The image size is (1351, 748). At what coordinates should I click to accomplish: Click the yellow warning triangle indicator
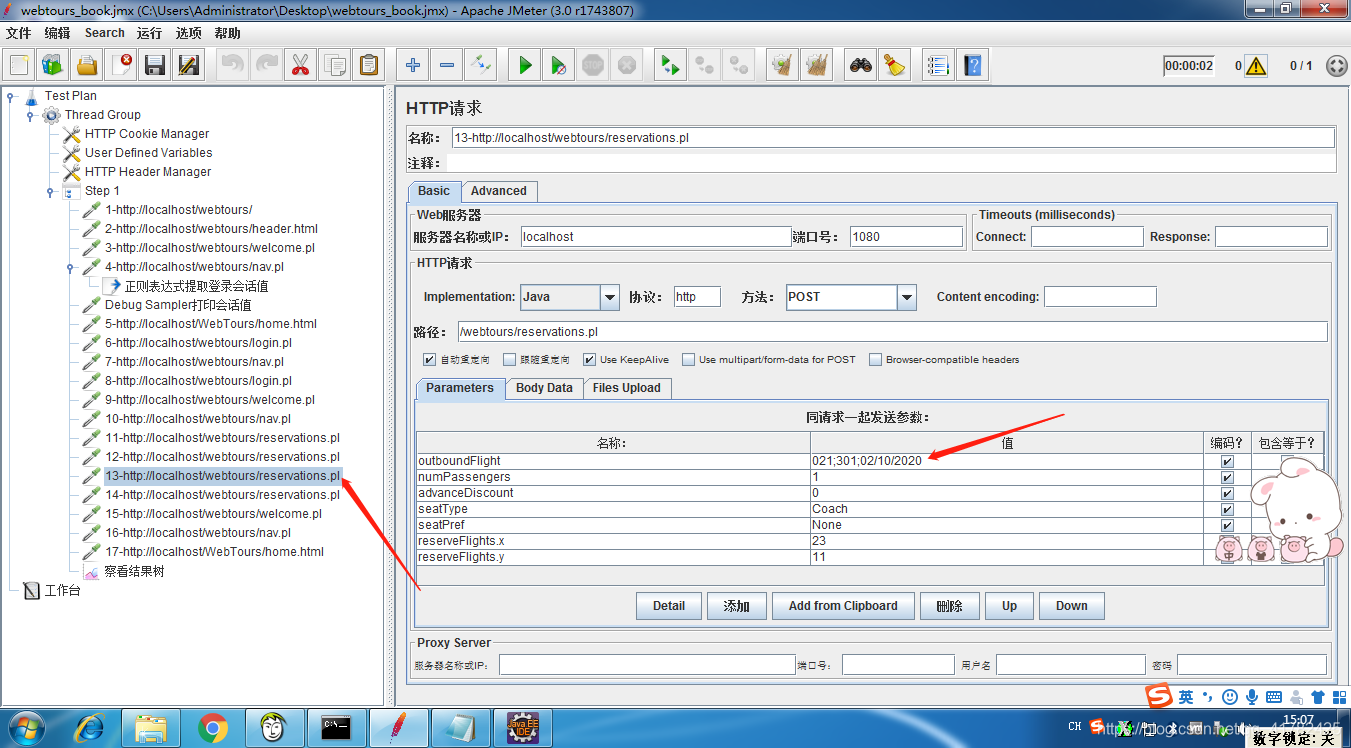[1256, 66]
